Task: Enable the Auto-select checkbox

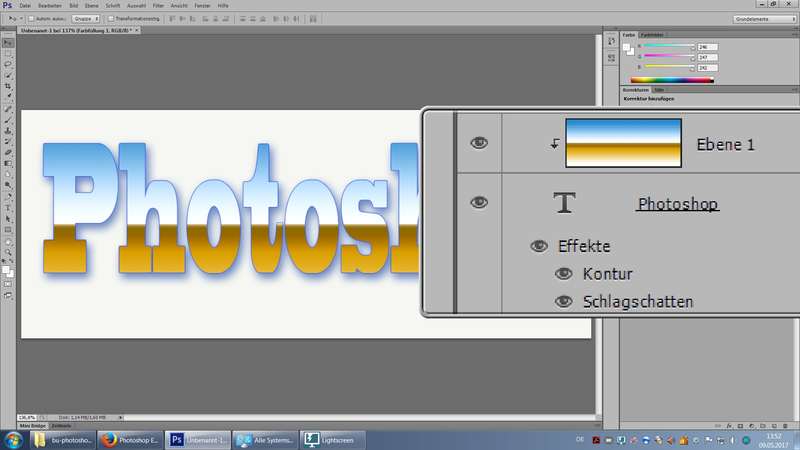Action: coord(31,19)
